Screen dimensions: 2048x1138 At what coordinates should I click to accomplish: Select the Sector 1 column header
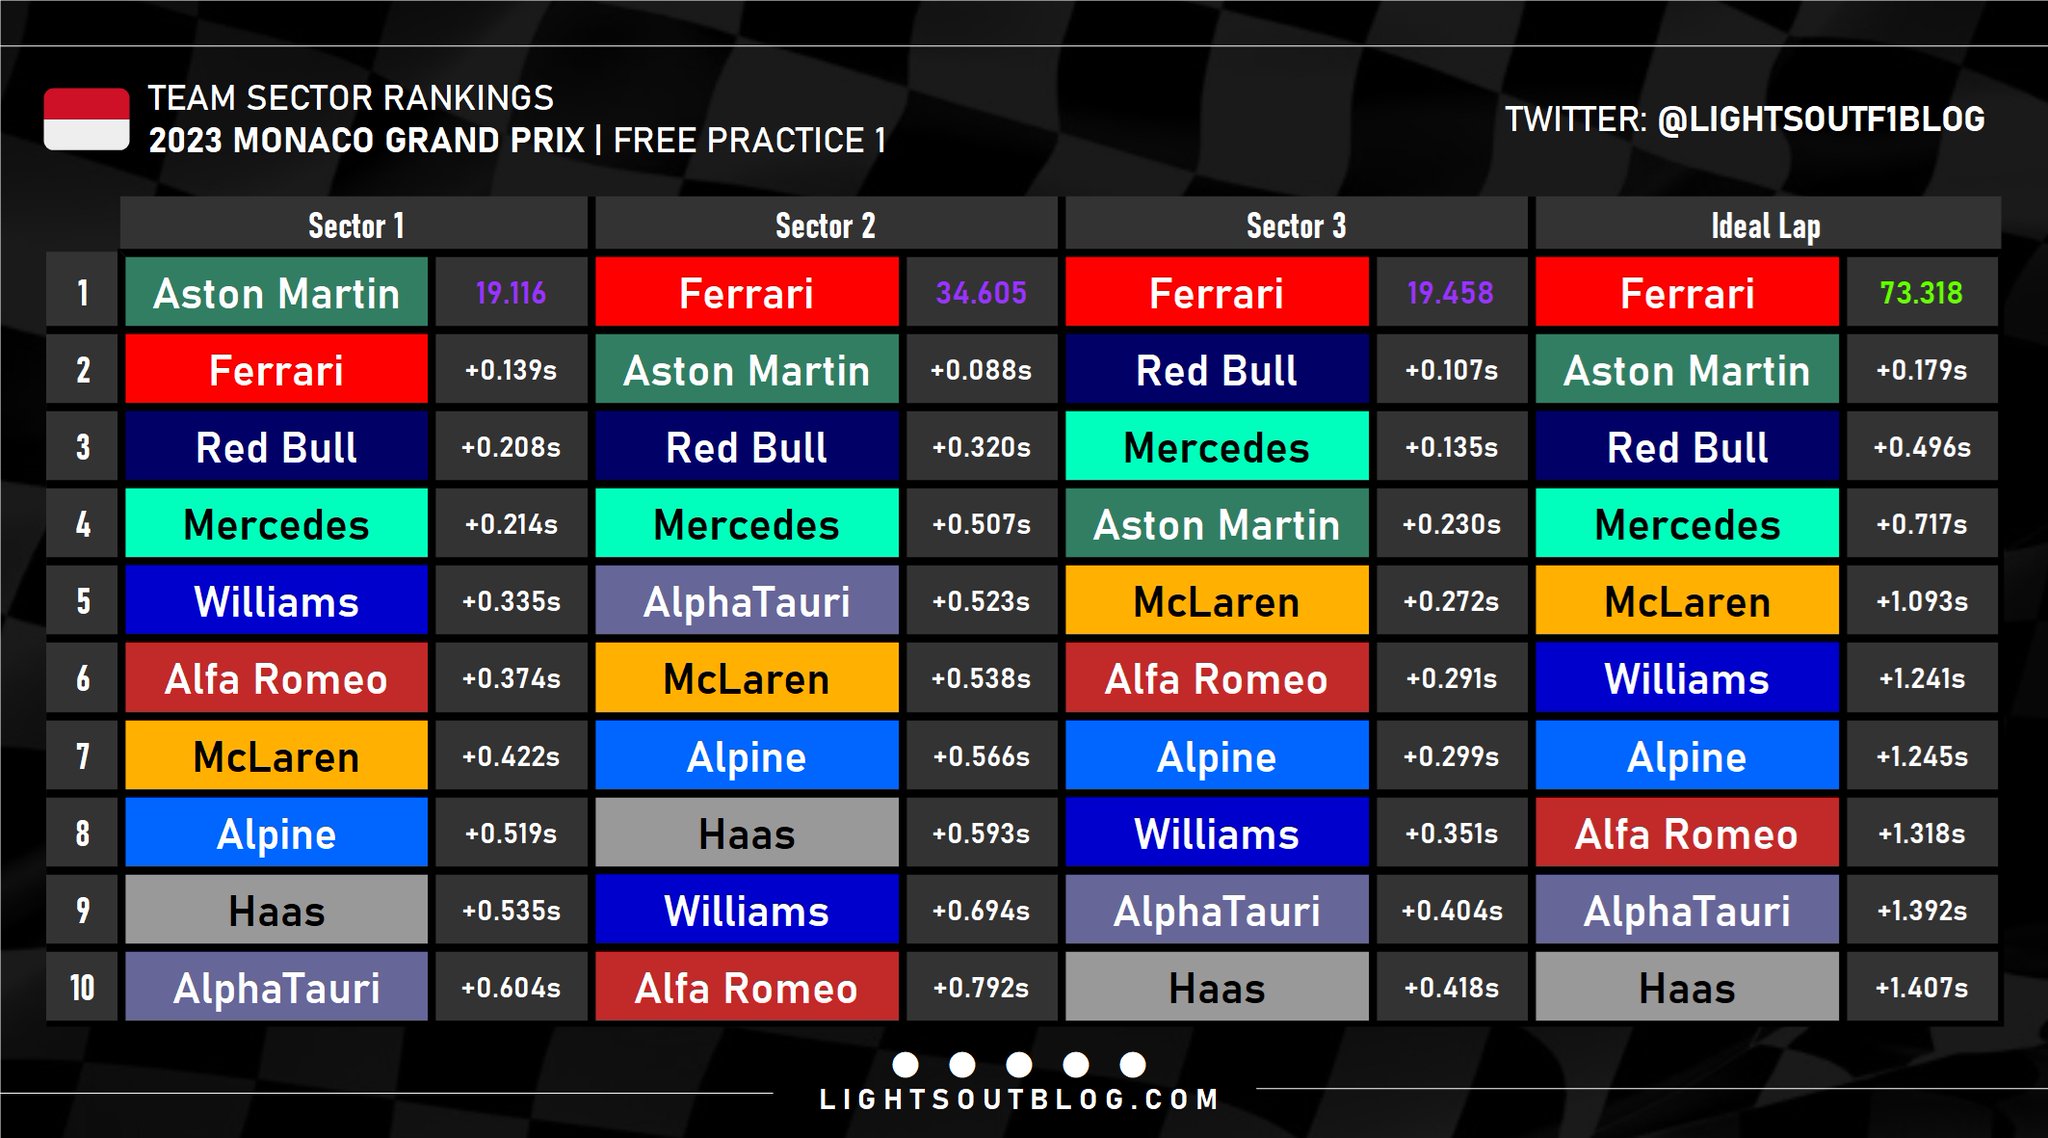[354, 224]
